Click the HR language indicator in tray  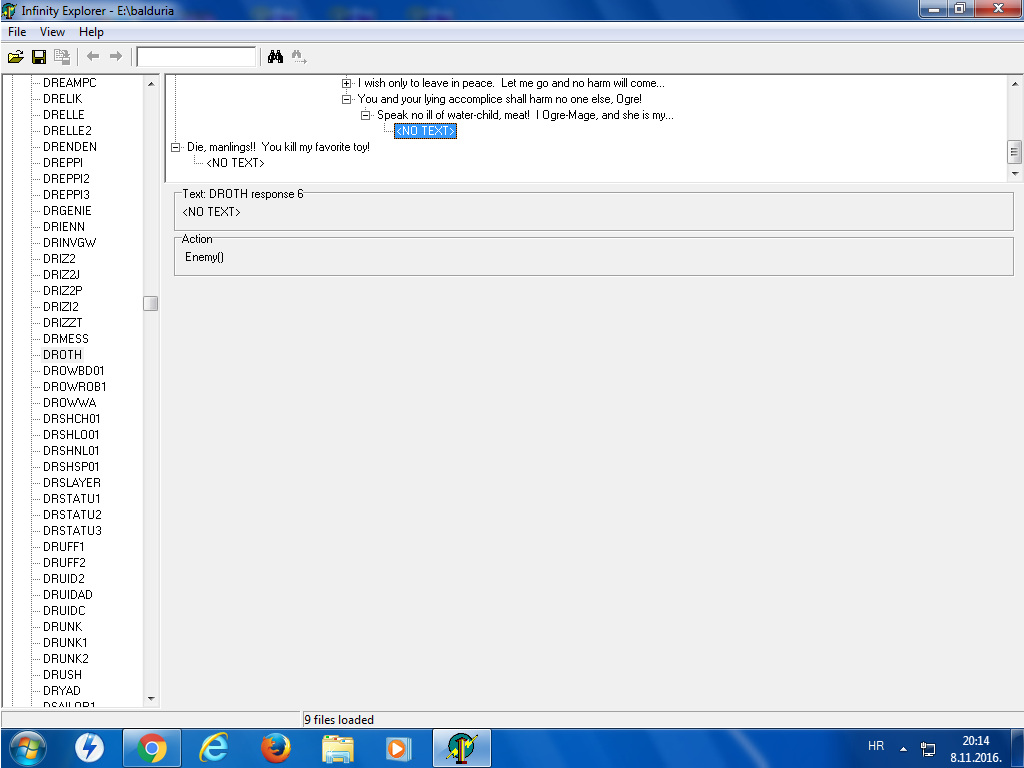(x=876, y=746)
